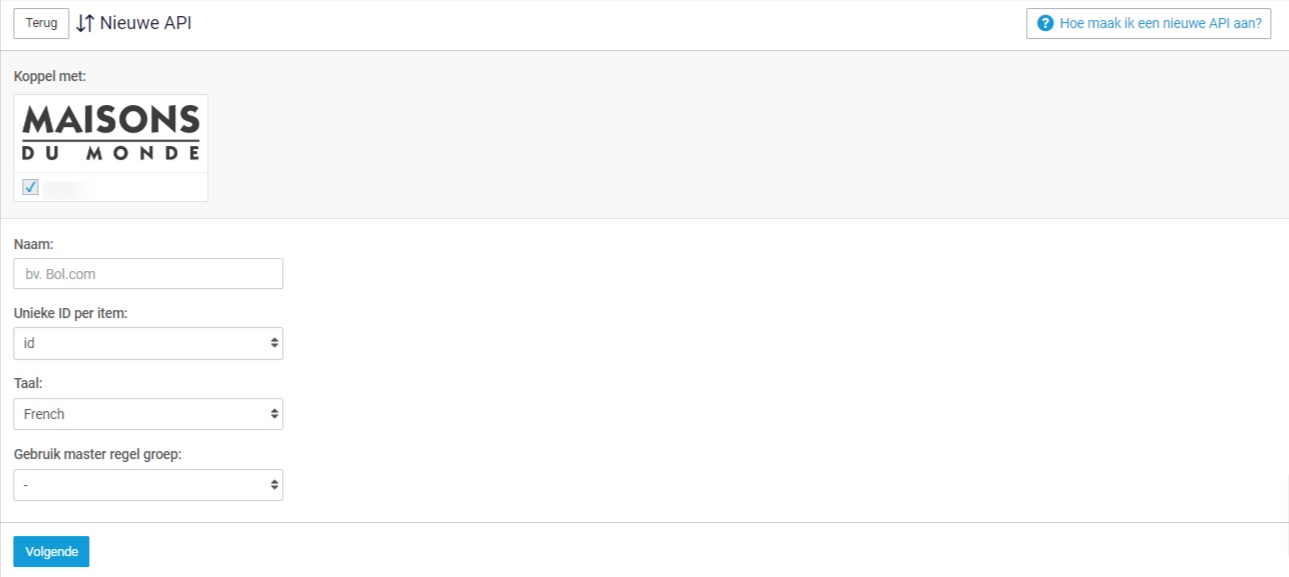Image resolution: width=1289 pixels, height=577 pixels.
Task: Expand the Gebruik master regel groep dropdown
Action: click(148, 485)
